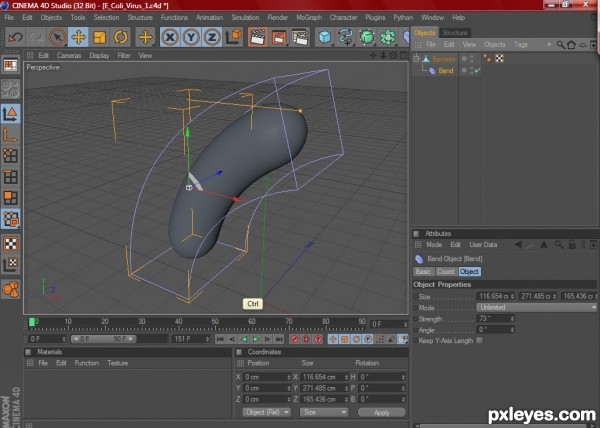Toggle the Y-axis lock
Viewport: 600px width, 428px height.
(191, 37)
